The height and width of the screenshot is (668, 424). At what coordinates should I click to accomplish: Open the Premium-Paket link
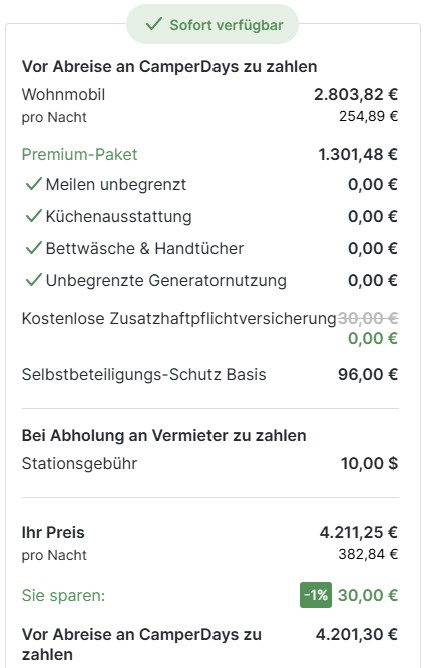[x=79, y=154]
